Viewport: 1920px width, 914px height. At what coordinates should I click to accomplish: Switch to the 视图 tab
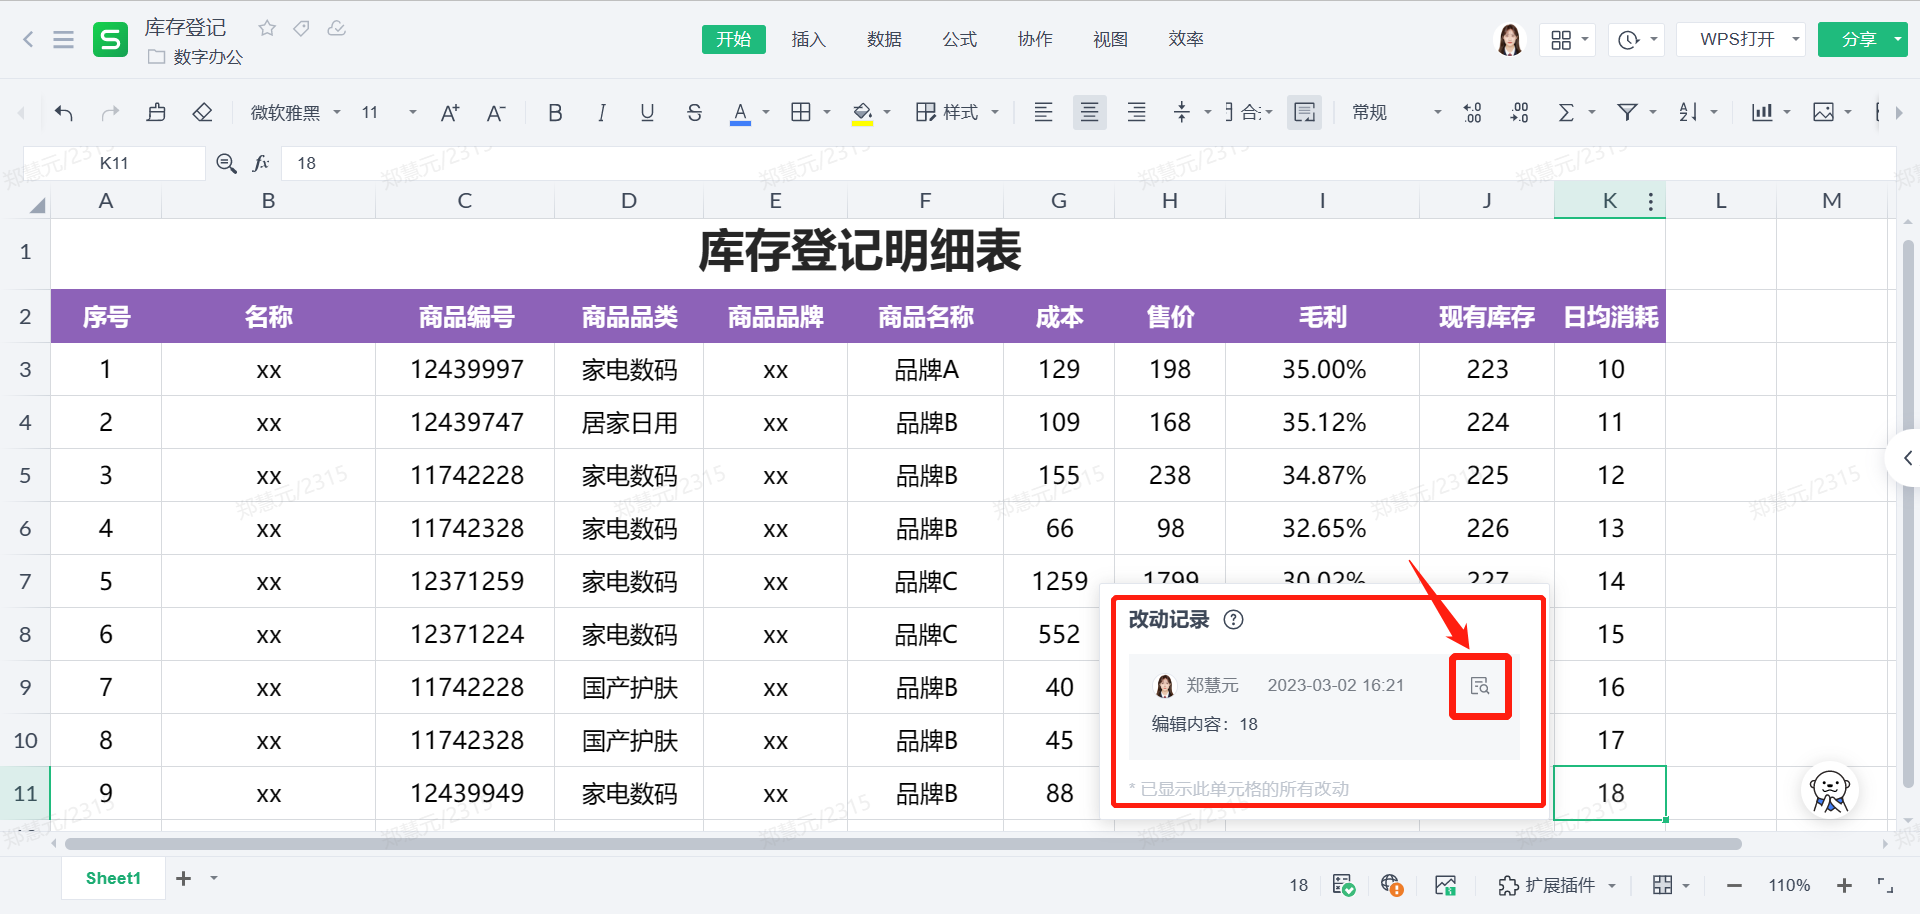point(1110,39)
